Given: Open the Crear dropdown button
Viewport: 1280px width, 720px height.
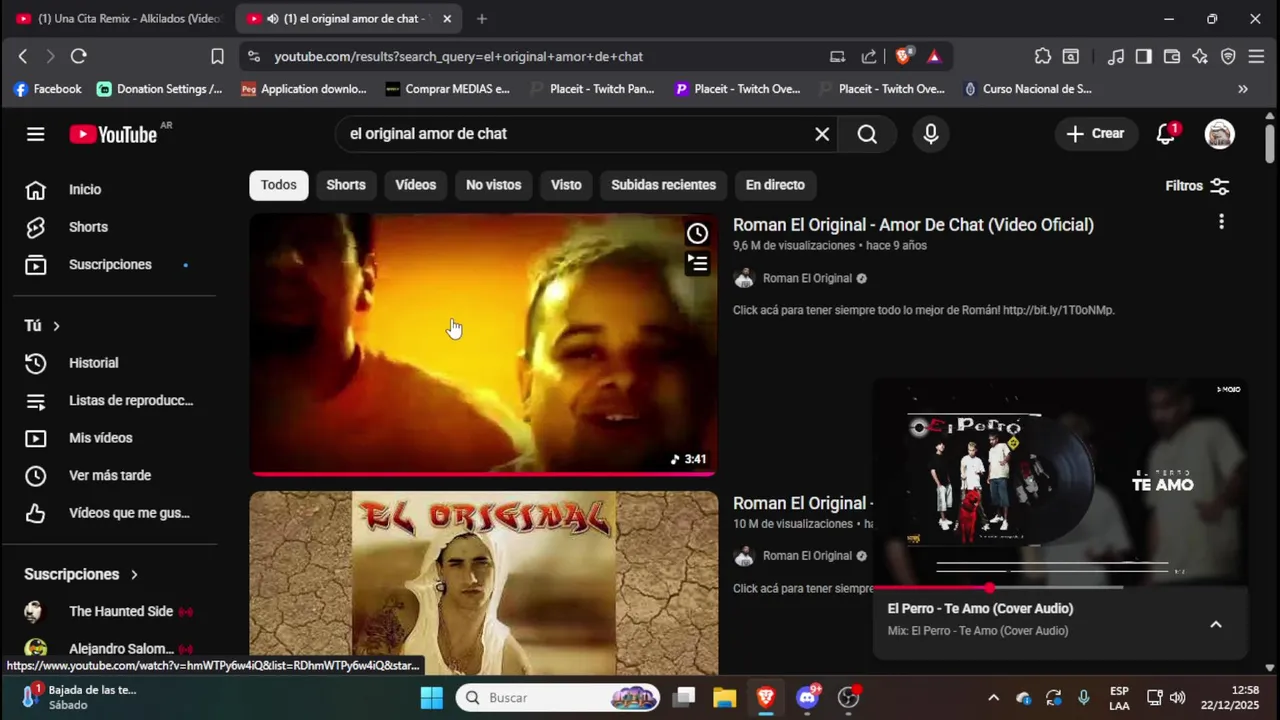Looking at the screenshot, I should (x=1096, y=134).
